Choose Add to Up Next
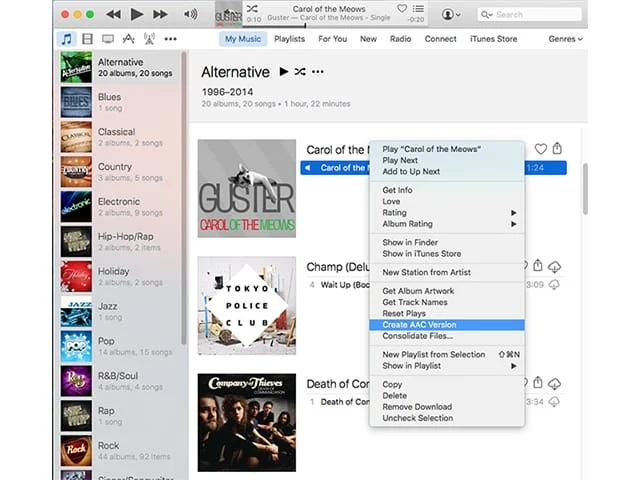The height and width of the screenshot is (480, 640). pos(447,171)
